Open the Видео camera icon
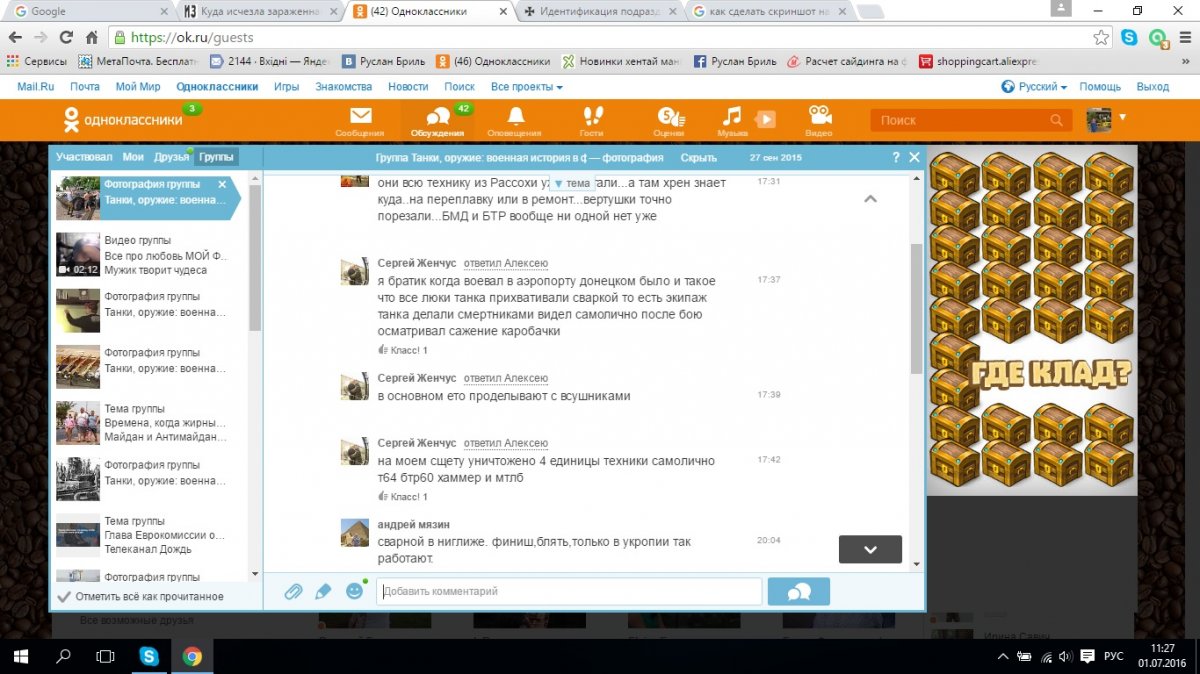 tap(819, 117)
